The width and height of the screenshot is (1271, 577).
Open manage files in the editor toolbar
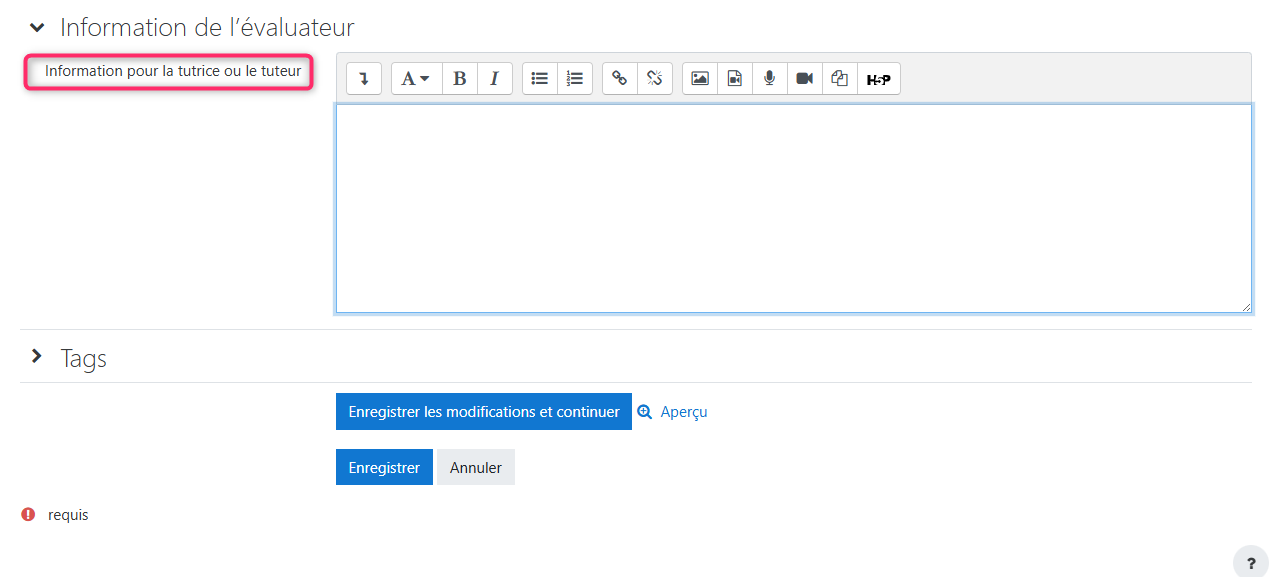click(x=840, y=79)
